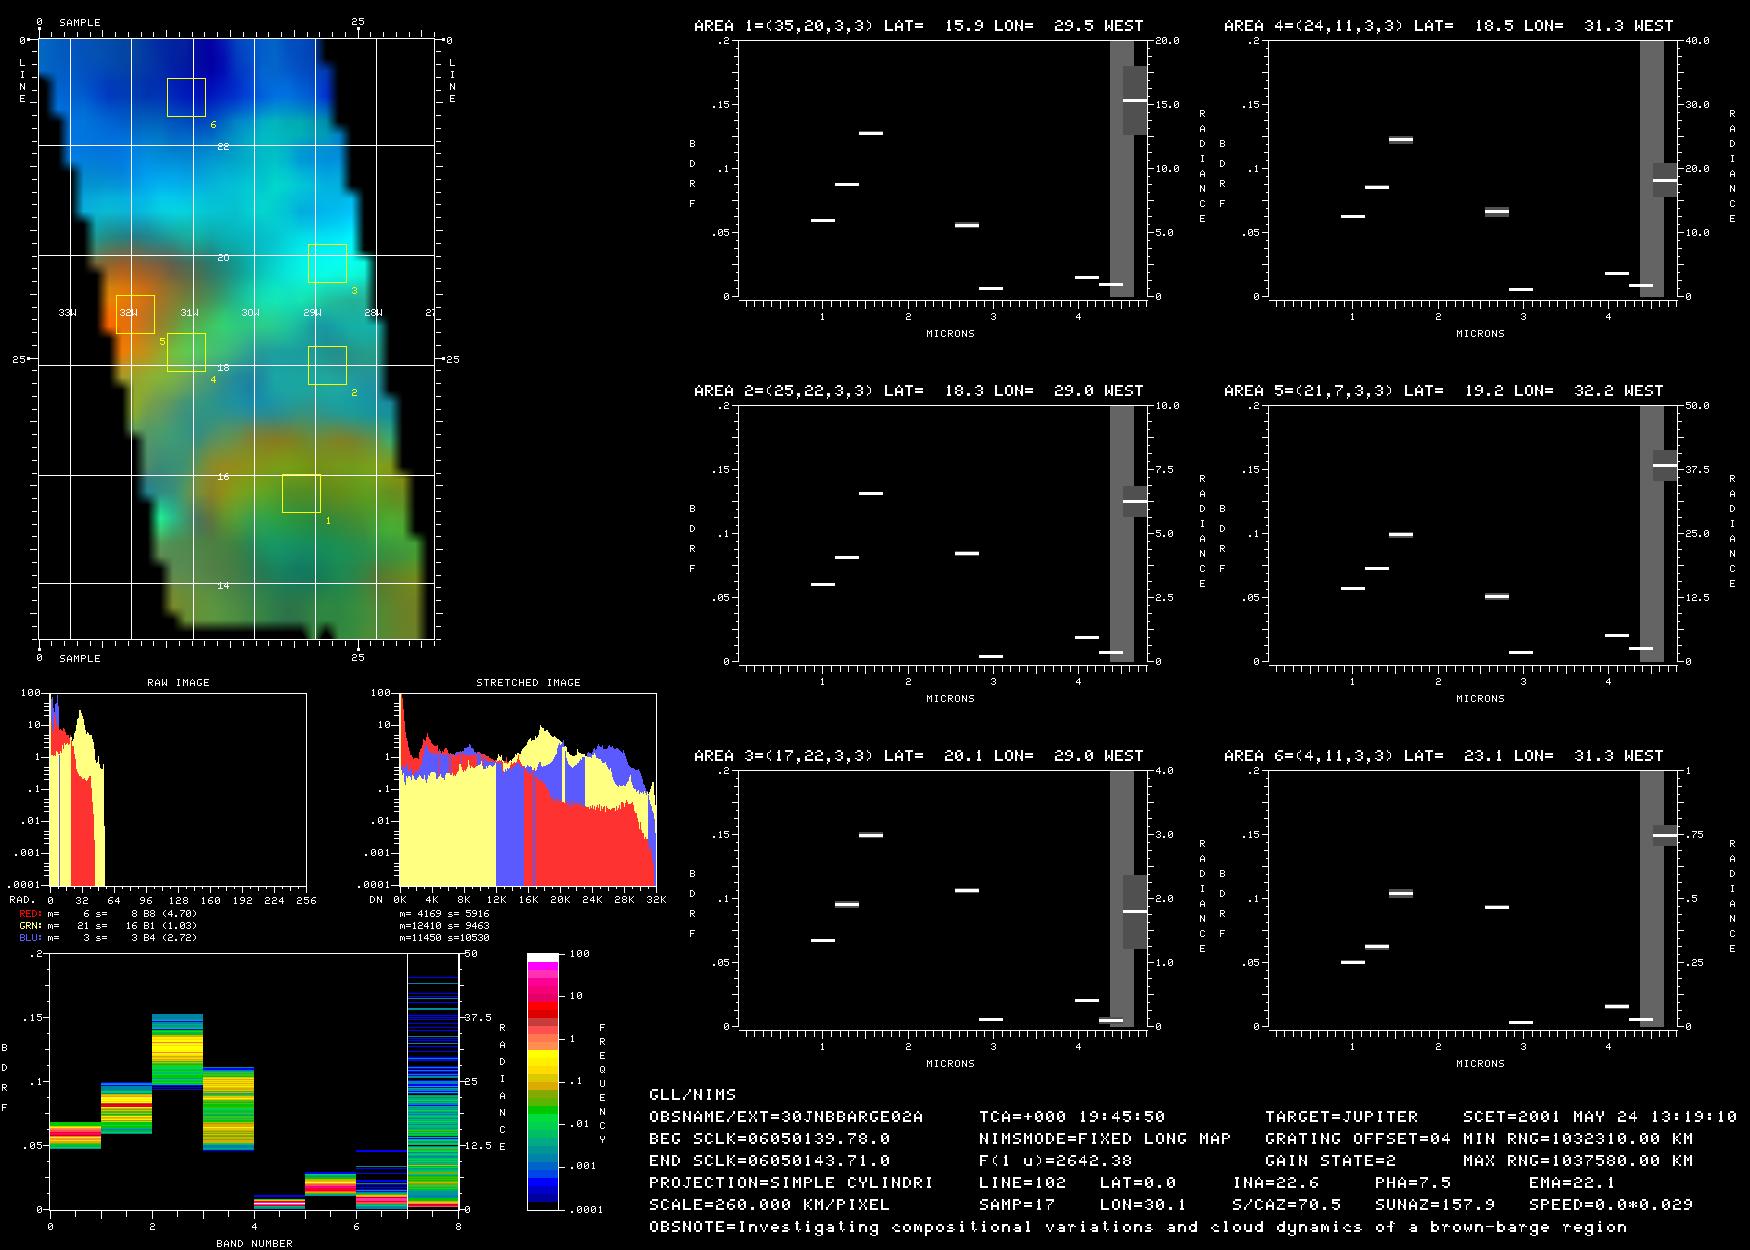Click the SAMP=17 value
The height and width of the screenshot is (1250, 1750).
[1017, 1205]
